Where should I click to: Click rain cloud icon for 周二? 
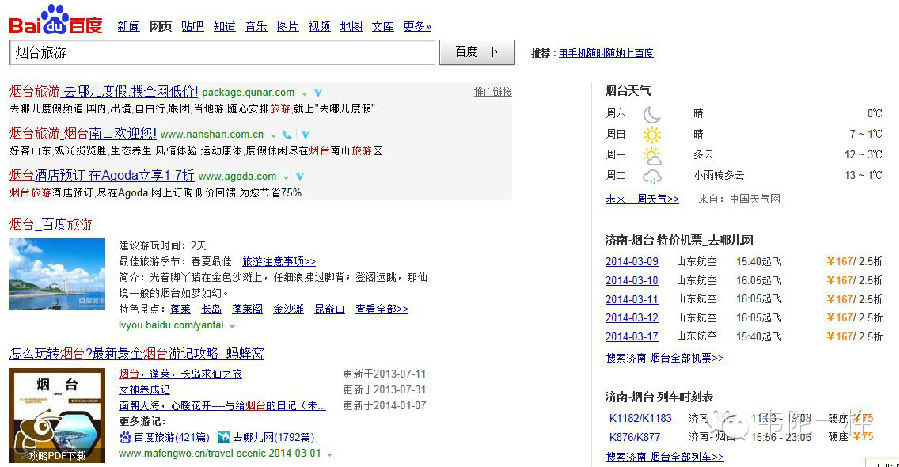coord(652,176)
